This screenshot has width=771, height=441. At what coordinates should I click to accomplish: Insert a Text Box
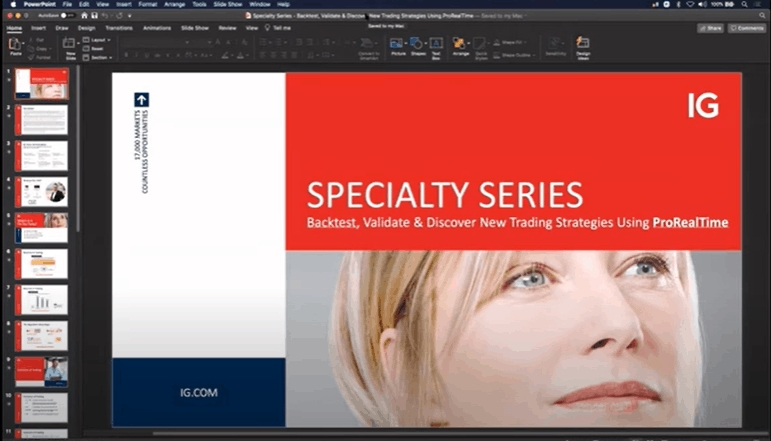tap(436, 43)
